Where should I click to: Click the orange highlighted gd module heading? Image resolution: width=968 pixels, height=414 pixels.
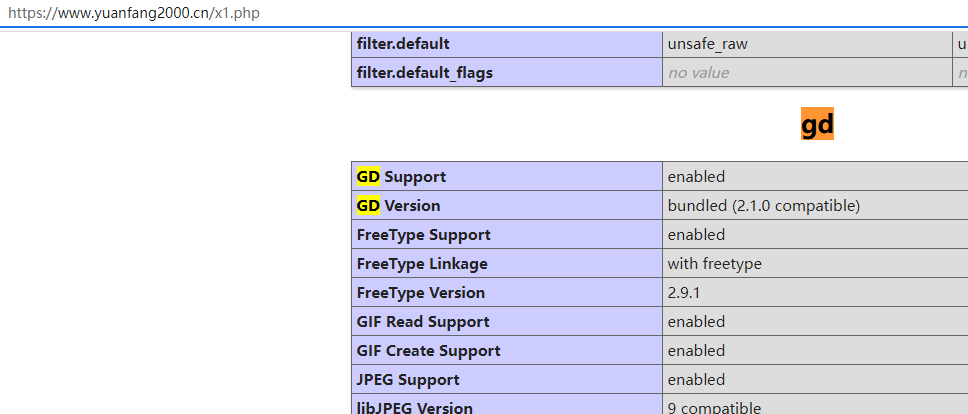817,124
